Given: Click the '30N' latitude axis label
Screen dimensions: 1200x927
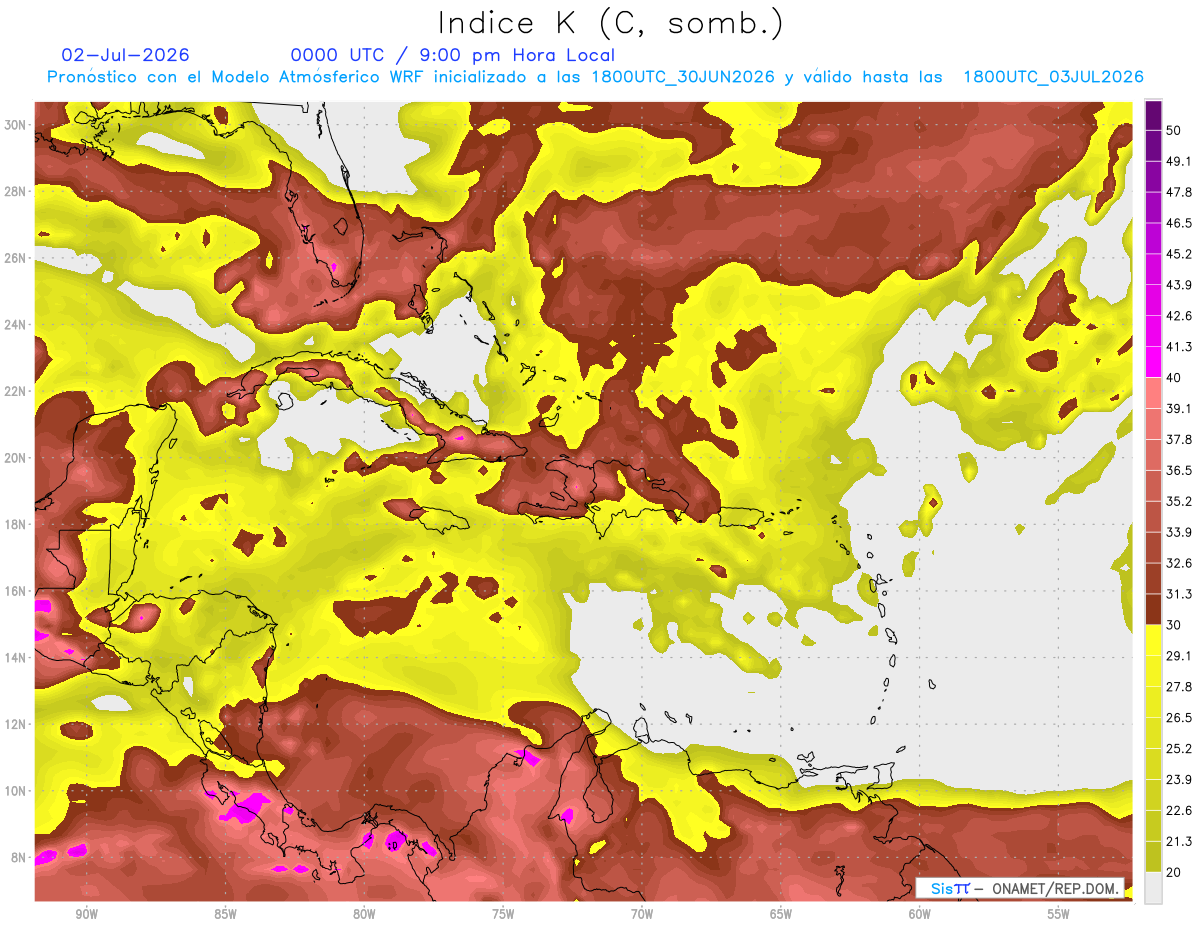Looking at the screenshot, I should [16, 125].
